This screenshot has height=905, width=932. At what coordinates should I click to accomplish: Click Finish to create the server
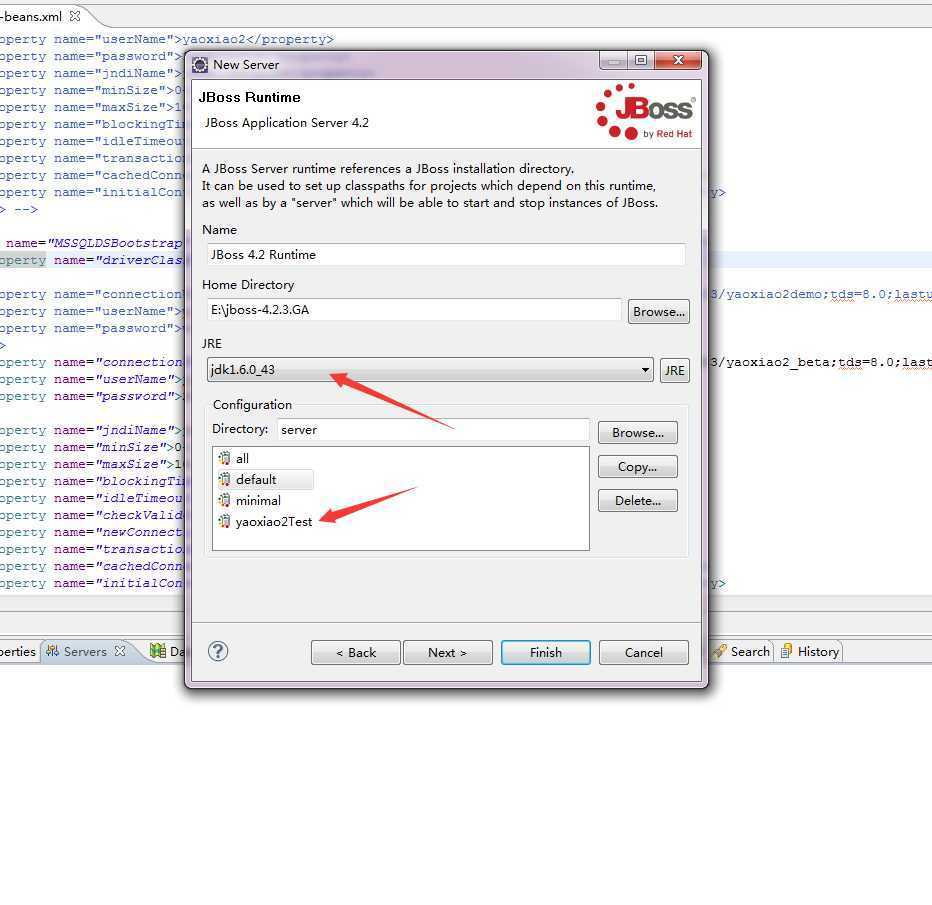(x=546, y=652)
